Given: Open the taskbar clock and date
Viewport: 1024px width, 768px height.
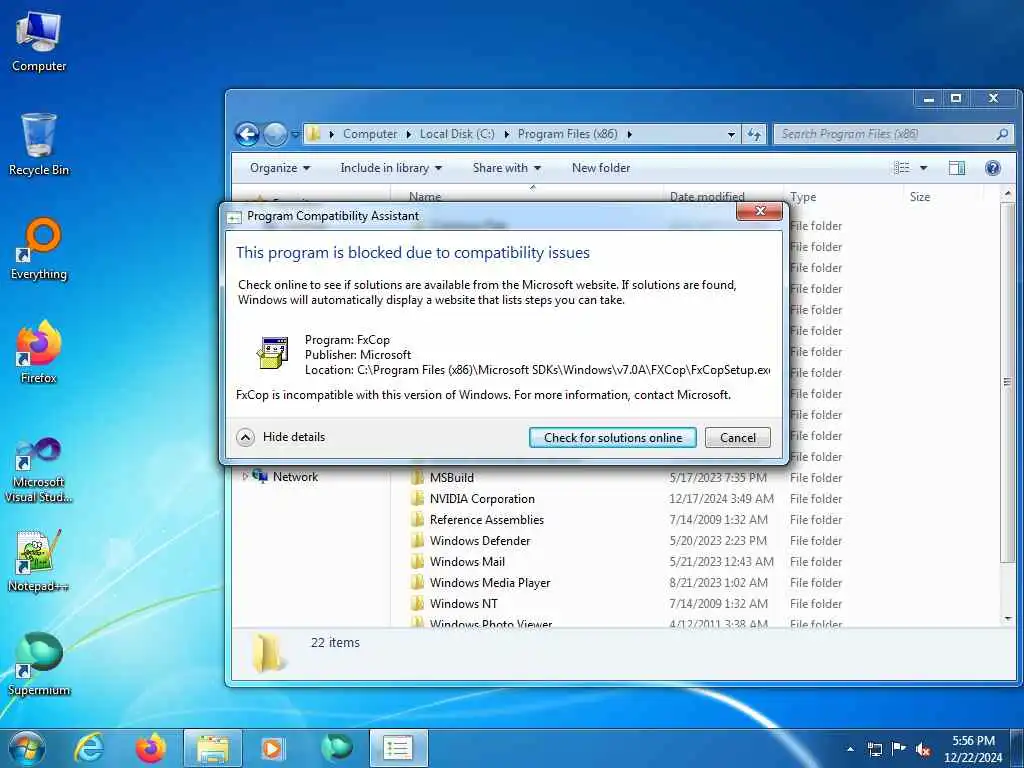Looking at the screenshot, I should (973, 749).
